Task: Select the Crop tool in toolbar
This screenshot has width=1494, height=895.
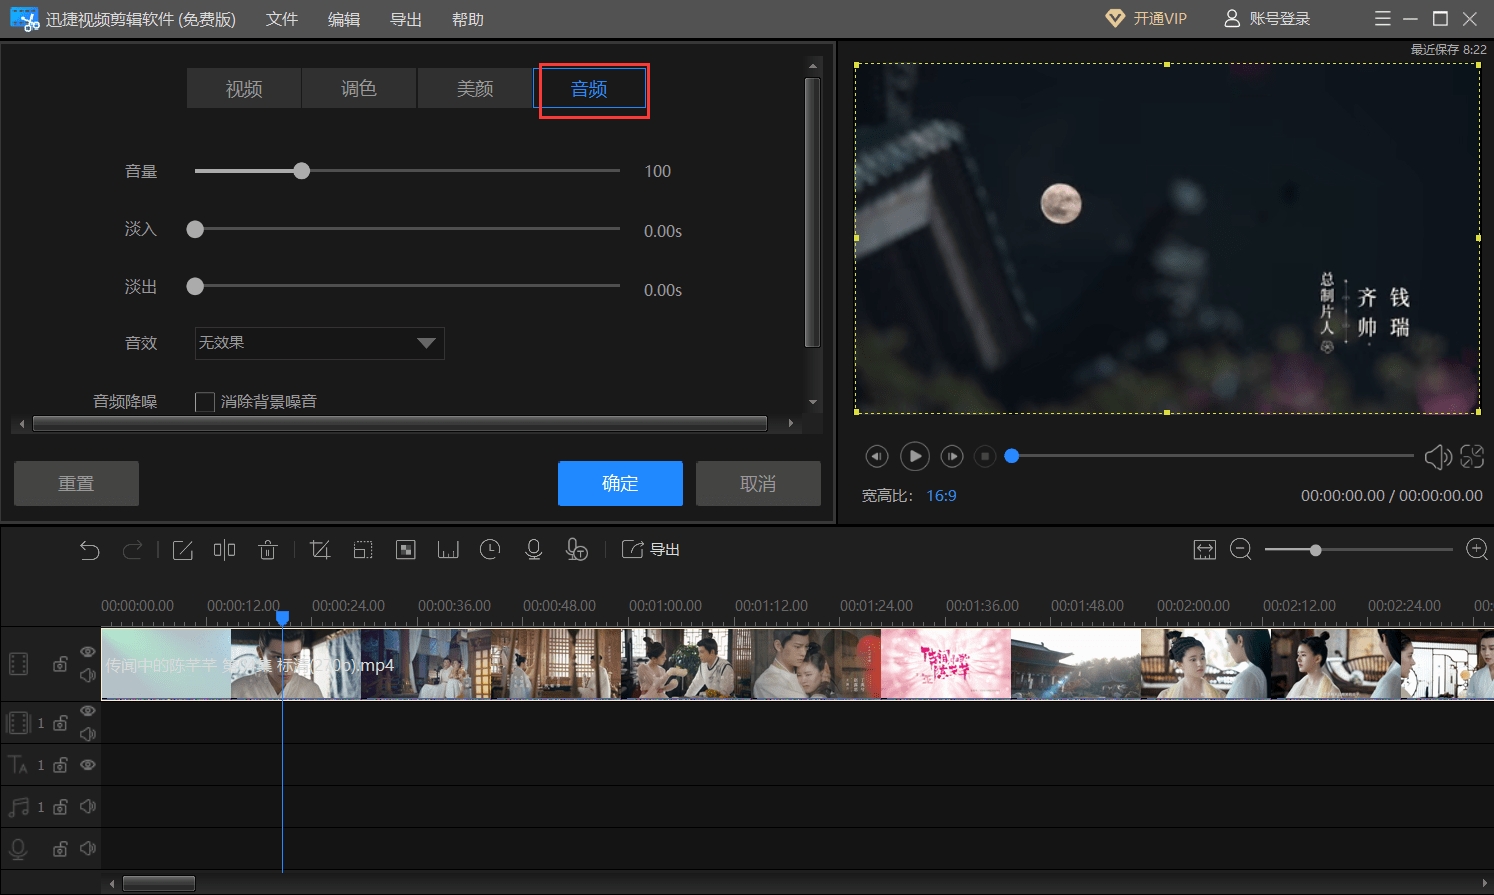Action: point(320,550)
